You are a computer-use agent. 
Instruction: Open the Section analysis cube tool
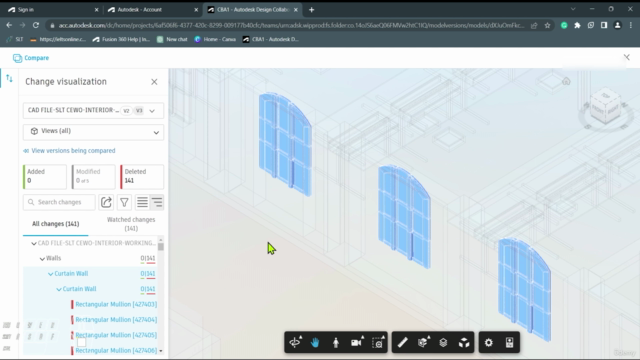click(423, 342)
